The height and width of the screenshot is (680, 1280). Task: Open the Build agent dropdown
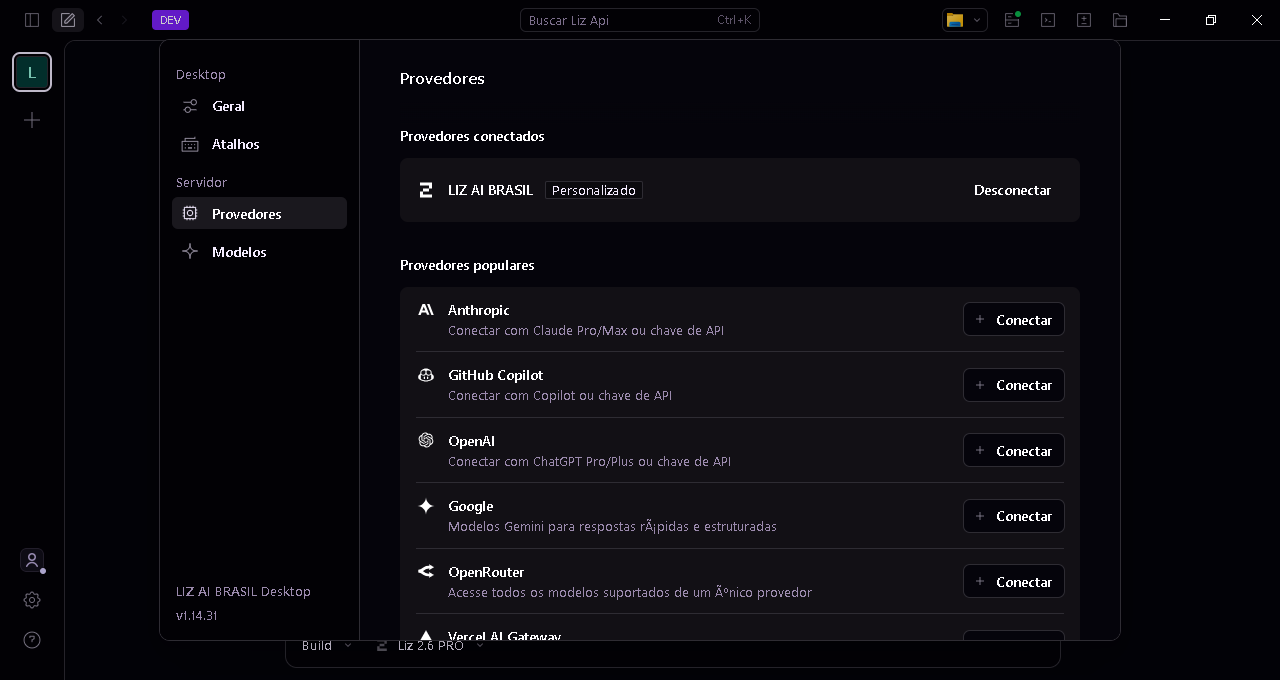[x=327, y=646]
